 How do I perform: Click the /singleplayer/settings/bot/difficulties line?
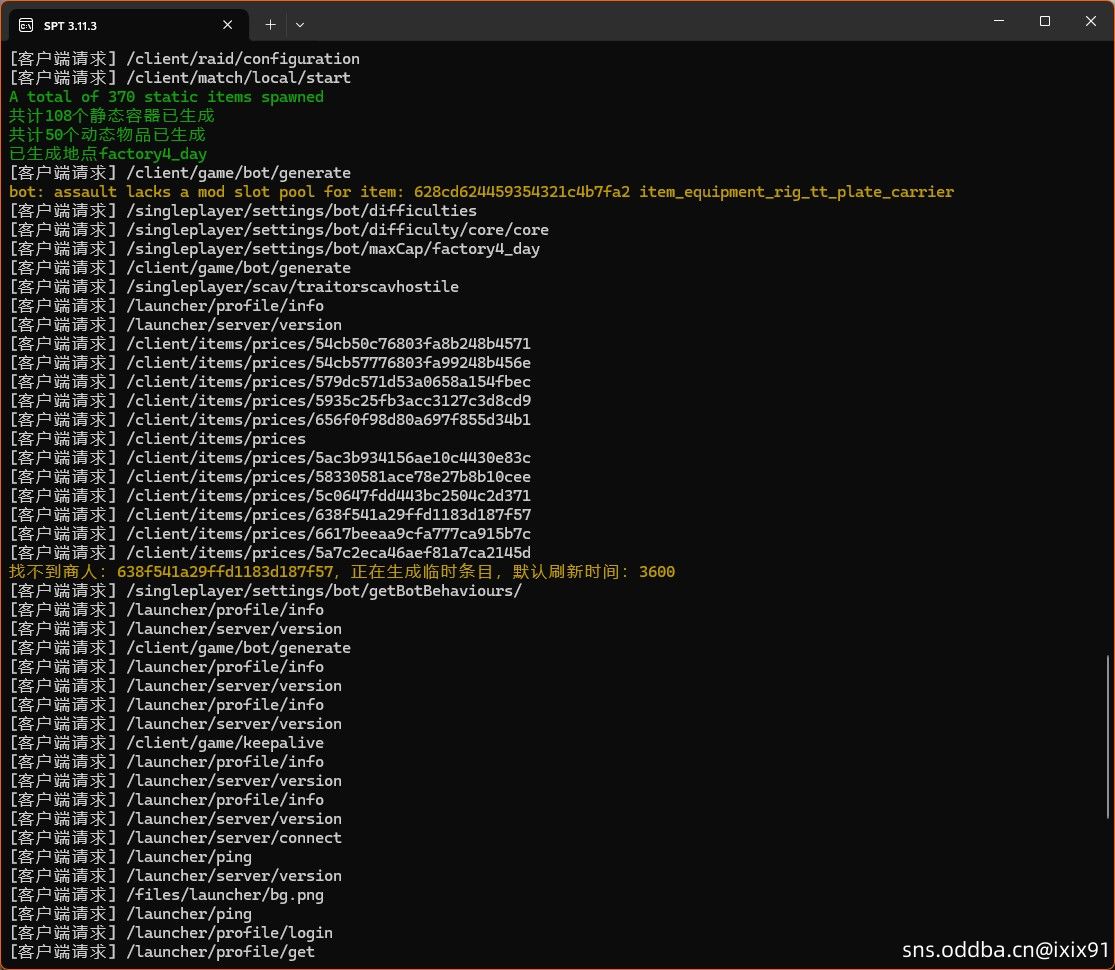click(x=243, y=211)
